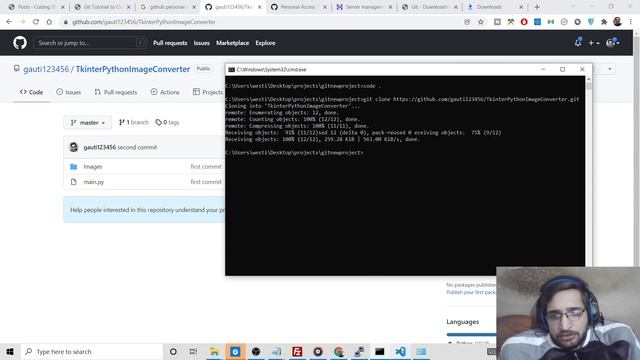Image resolution: width=640 pixels, height=360 pixels.
Task: Open a new browser tab with plus
Action: click(x=537, y=7)
